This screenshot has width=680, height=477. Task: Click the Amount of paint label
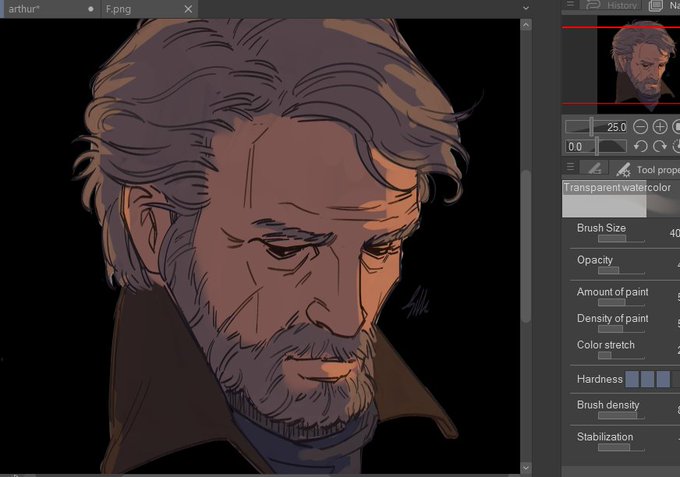tap(612, 292)
